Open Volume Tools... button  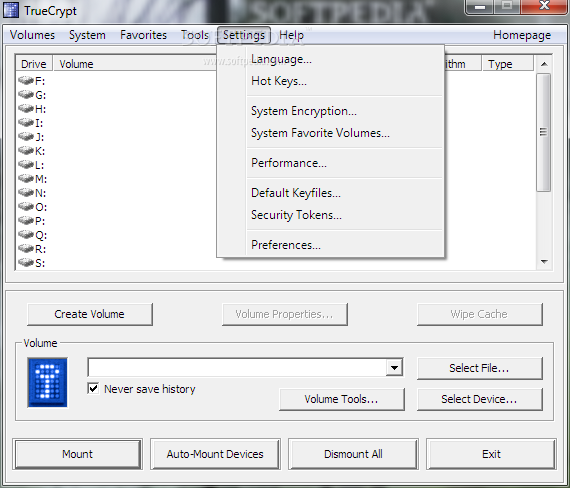pyautogui.click(x=342, y=399)
